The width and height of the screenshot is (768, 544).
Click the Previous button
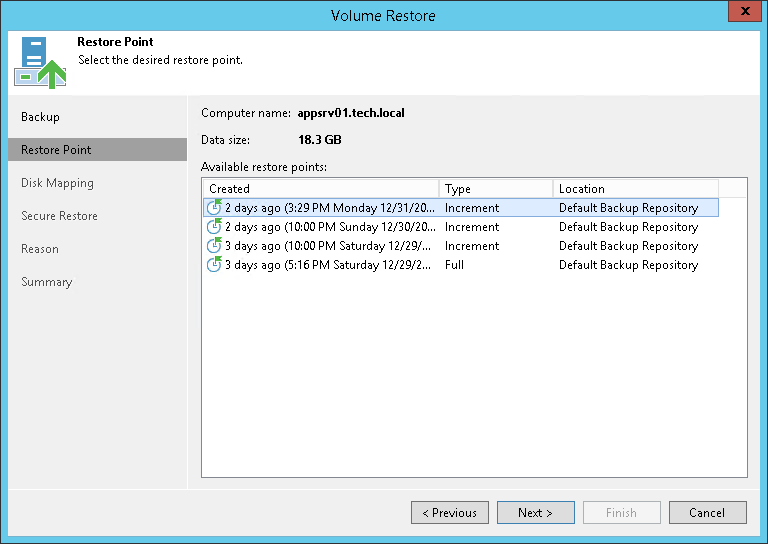(x=450, y=512)
